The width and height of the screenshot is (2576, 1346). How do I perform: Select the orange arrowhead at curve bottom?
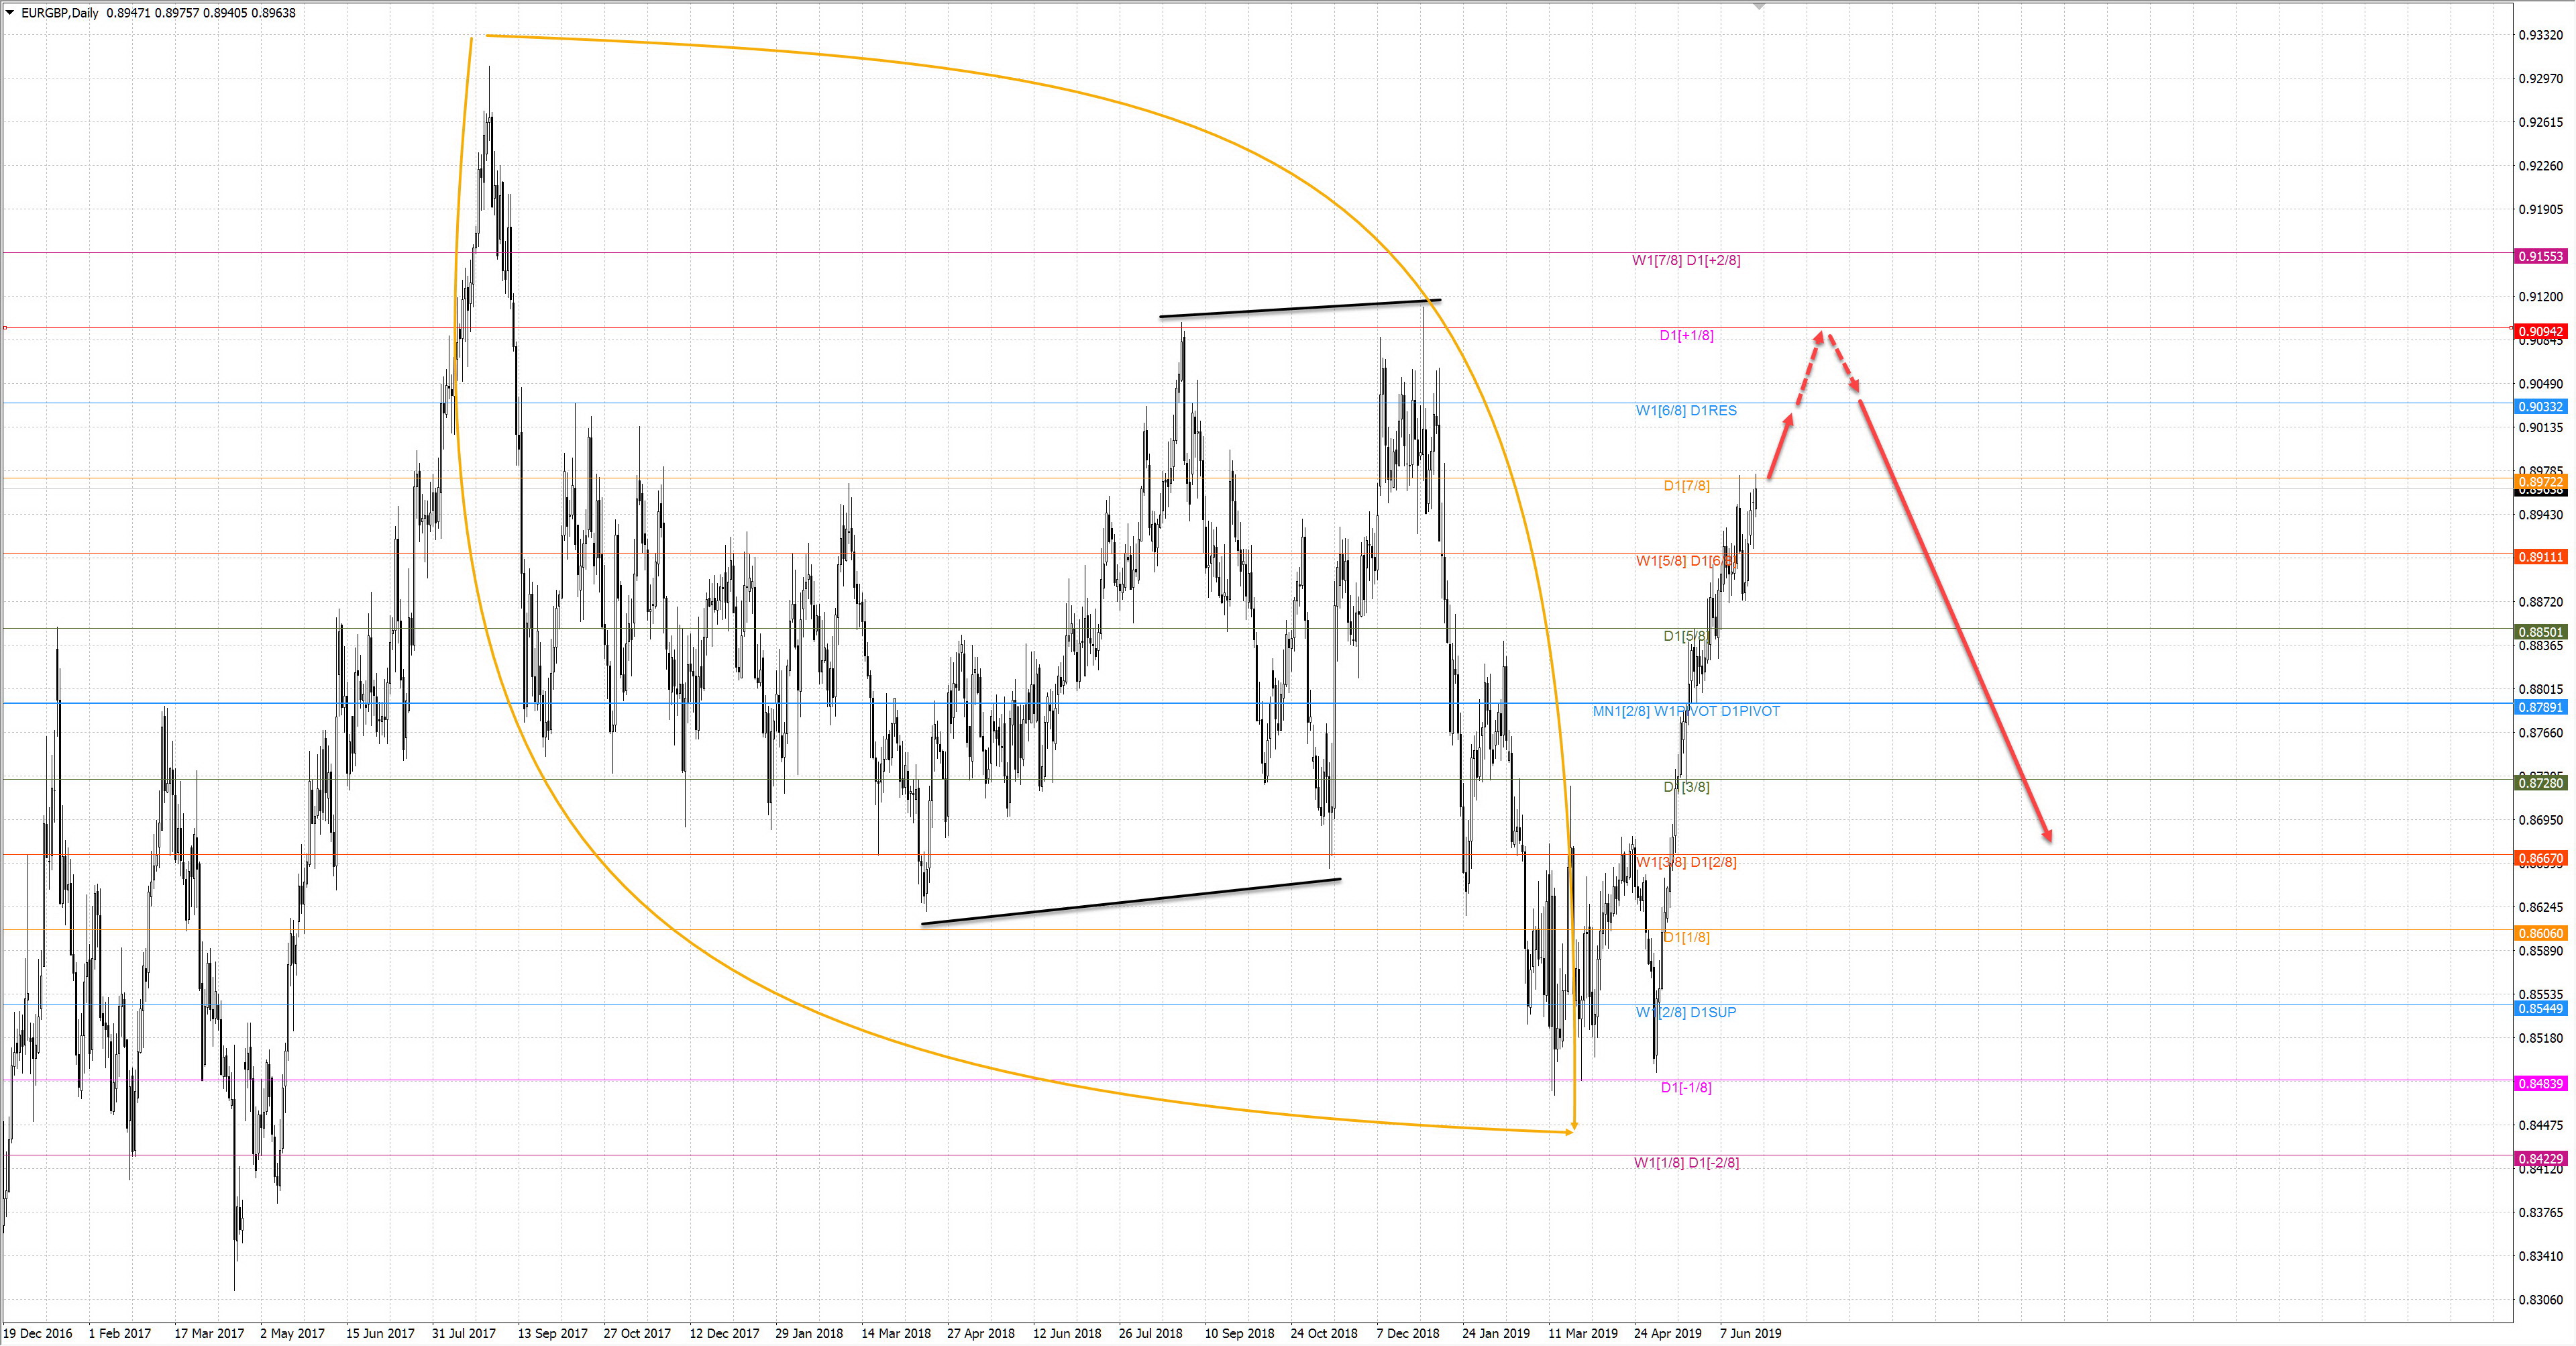click(1574, 1127)
